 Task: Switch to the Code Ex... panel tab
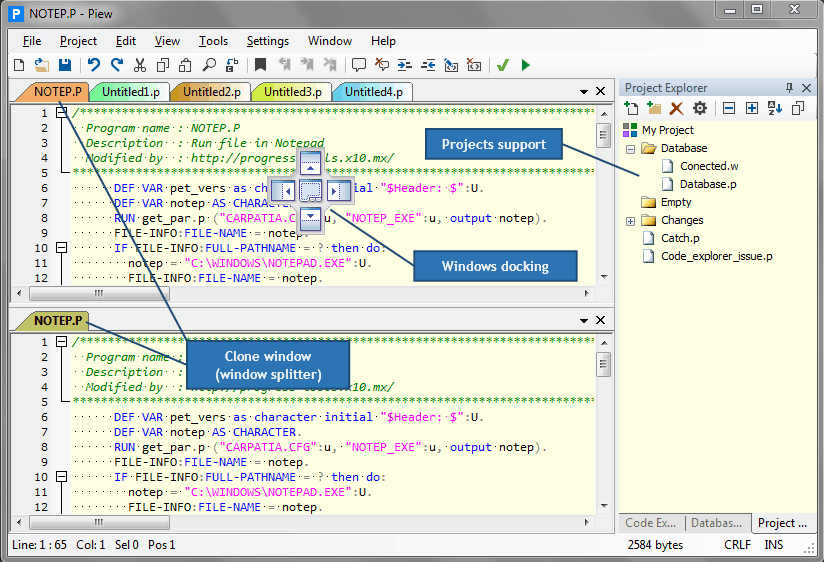651,523
